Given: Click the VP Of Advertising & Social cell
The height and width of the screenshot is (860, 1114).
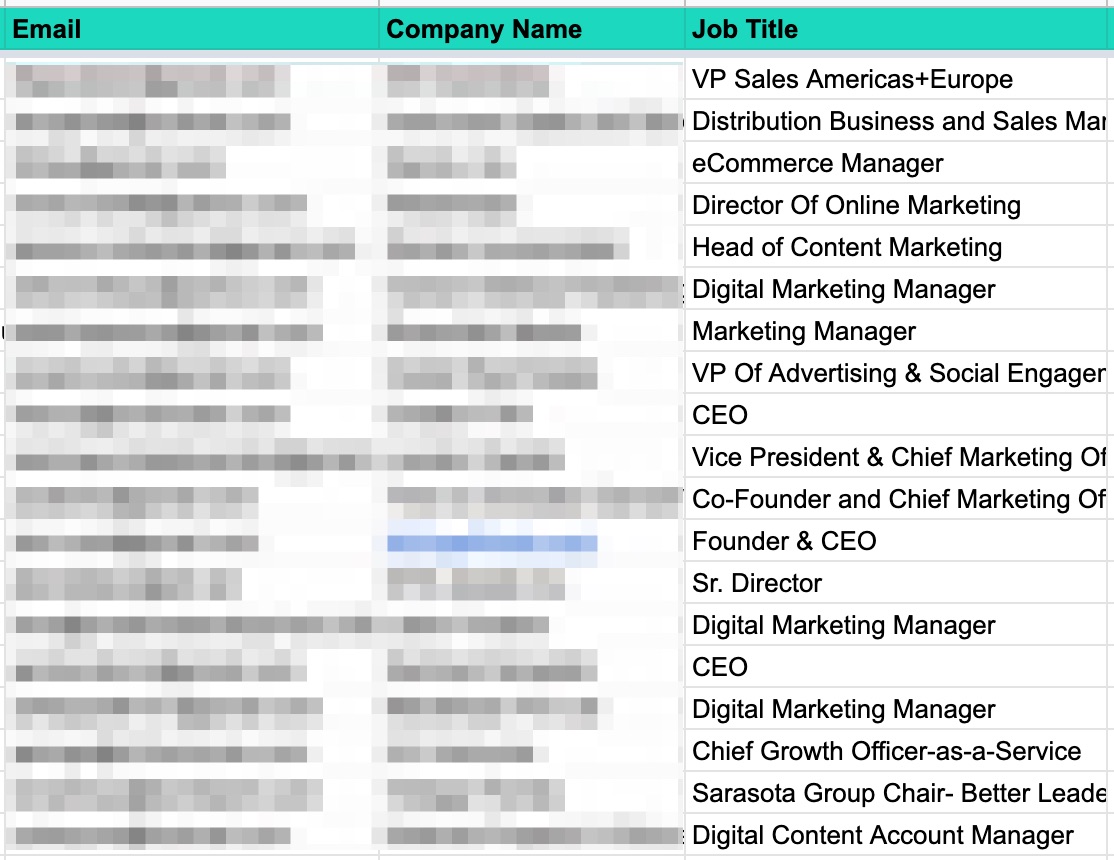Looking at the screenshot, I should [898, 374].
